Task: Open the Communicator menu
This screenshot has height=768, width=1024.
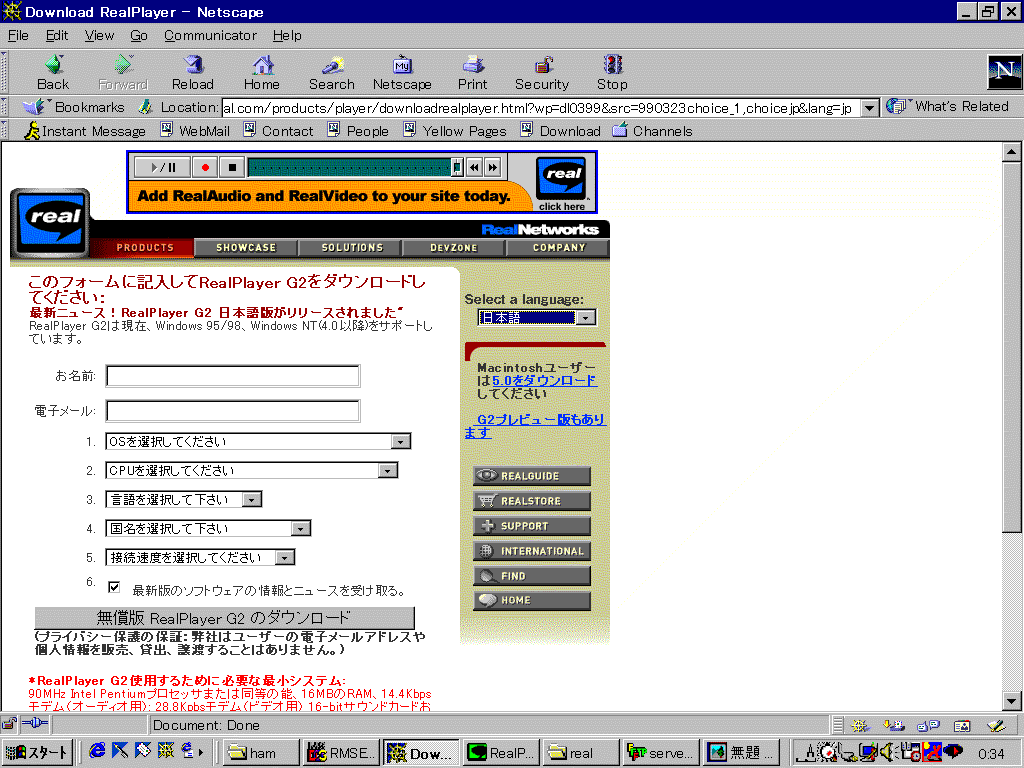Action: point(210,35)
